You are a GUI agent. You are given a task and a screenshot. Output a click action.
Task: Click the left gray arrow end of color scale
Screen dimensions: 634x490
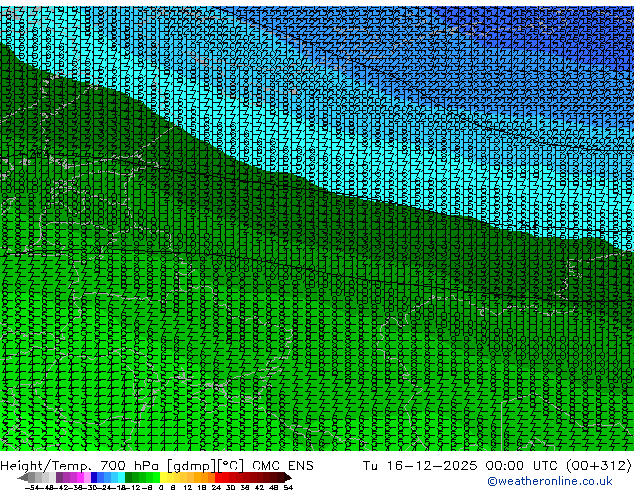pyautogui.click(x=23, y=477)
